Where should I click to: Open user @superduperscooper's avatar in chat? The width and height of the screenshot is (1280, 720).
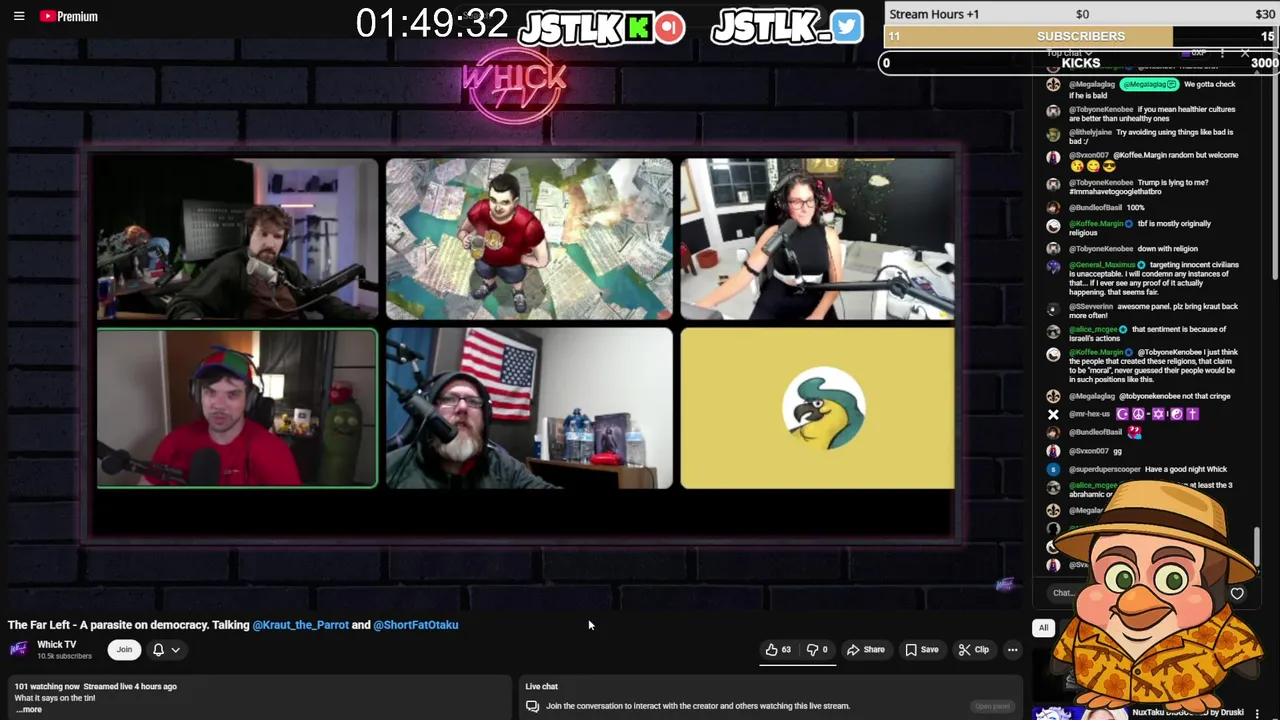[x=1053, y=469]
